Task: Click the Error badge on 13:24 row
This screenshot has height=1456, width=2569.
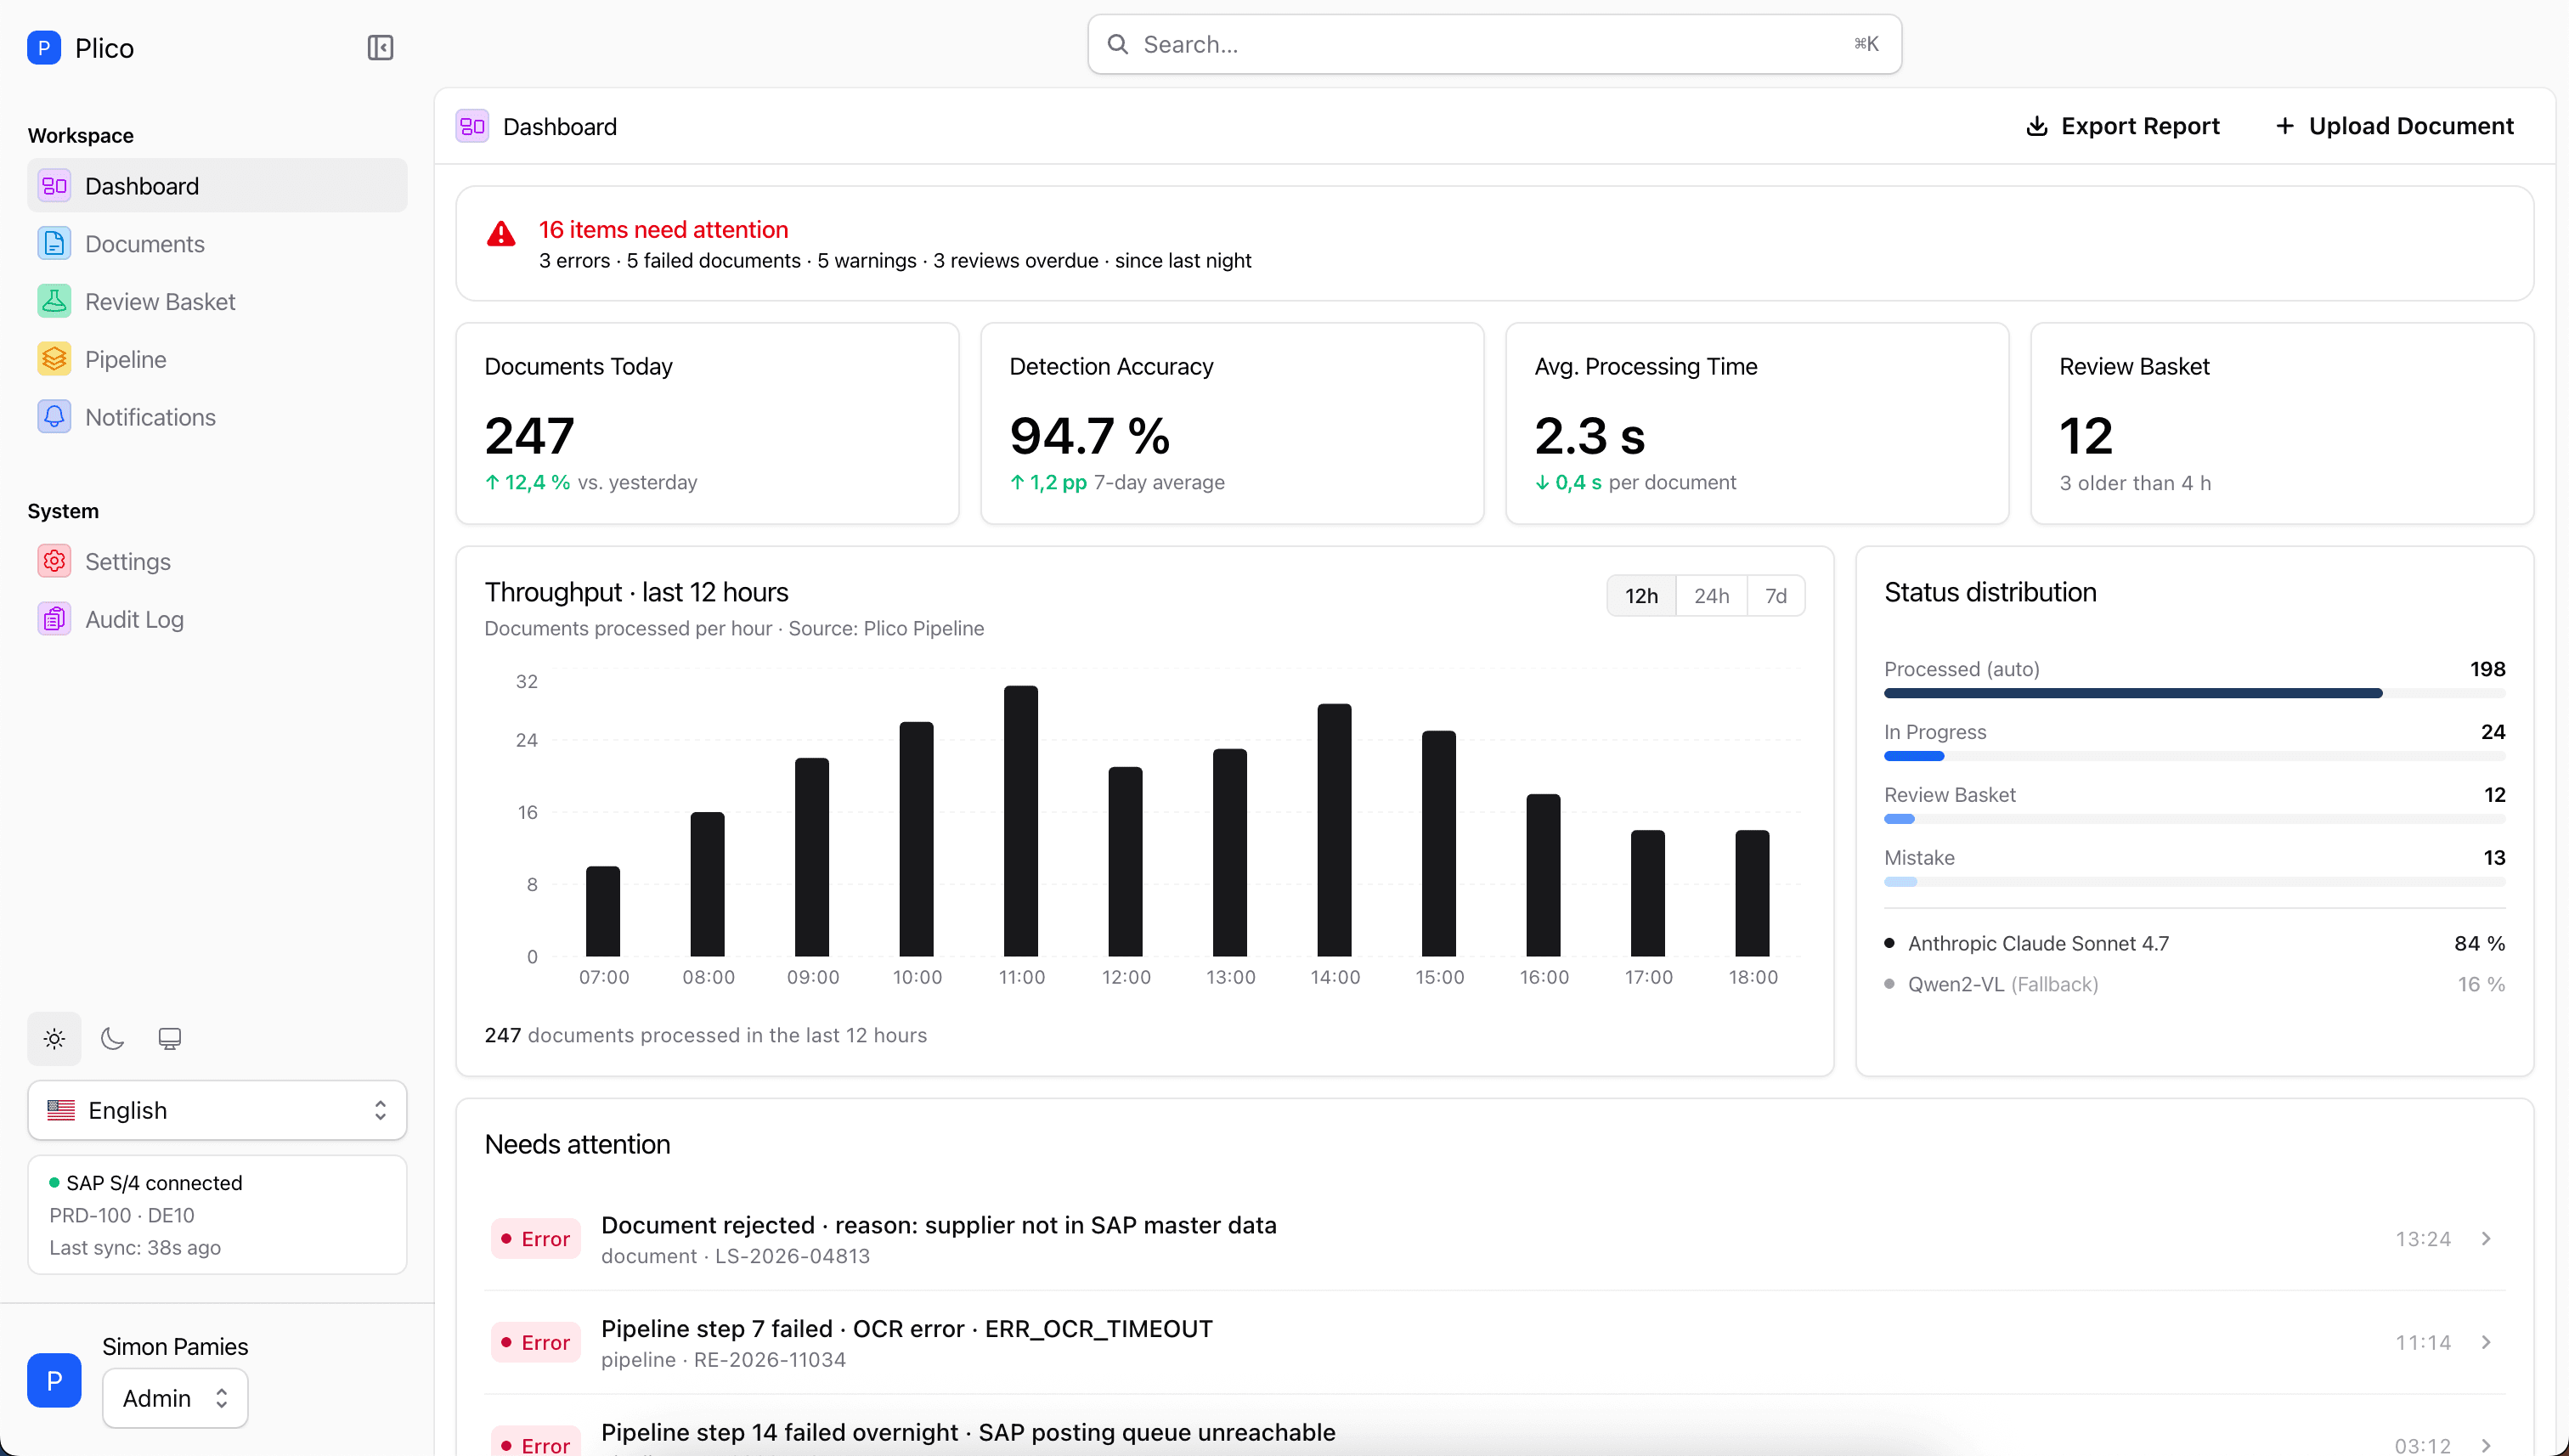Action: (x=536, y=1239)
